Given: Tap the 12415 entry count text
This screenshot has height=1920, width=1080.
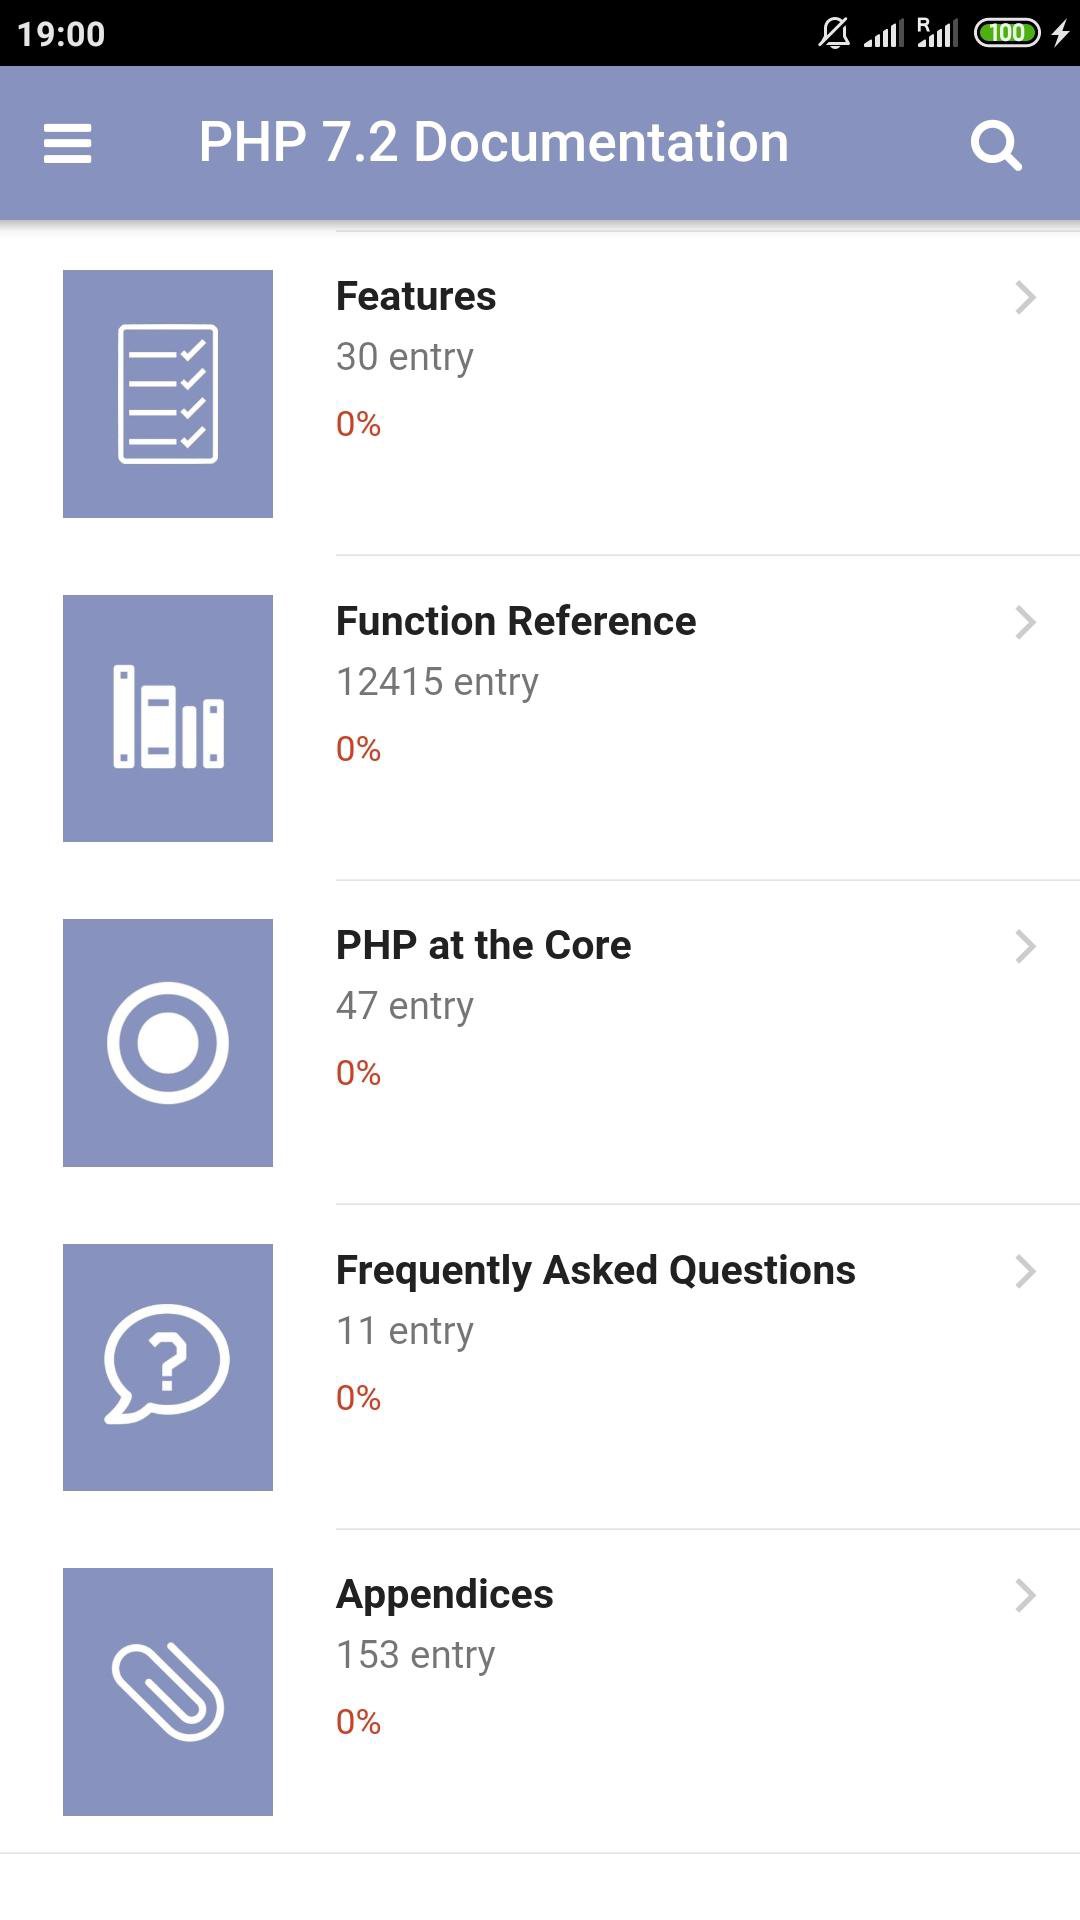Looking at the screenshot, I should (437, 682).
